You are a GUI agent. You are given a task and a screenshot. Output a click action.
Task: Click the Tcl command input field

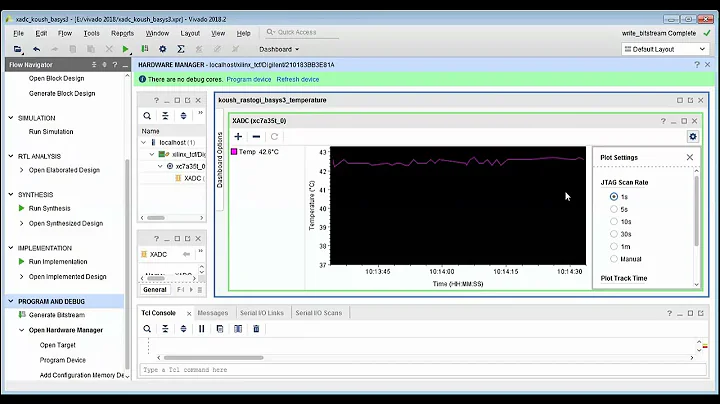click(x=422, y=370)
